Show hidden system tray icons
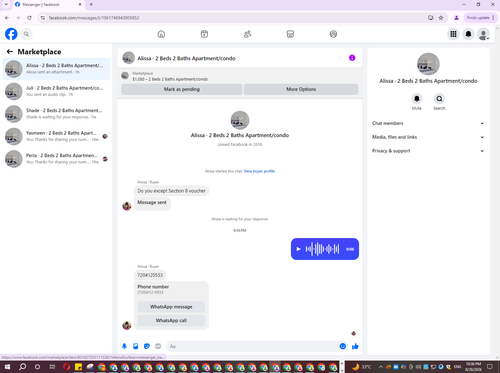The height and width of the screenshot is (373, 500). 381,367
